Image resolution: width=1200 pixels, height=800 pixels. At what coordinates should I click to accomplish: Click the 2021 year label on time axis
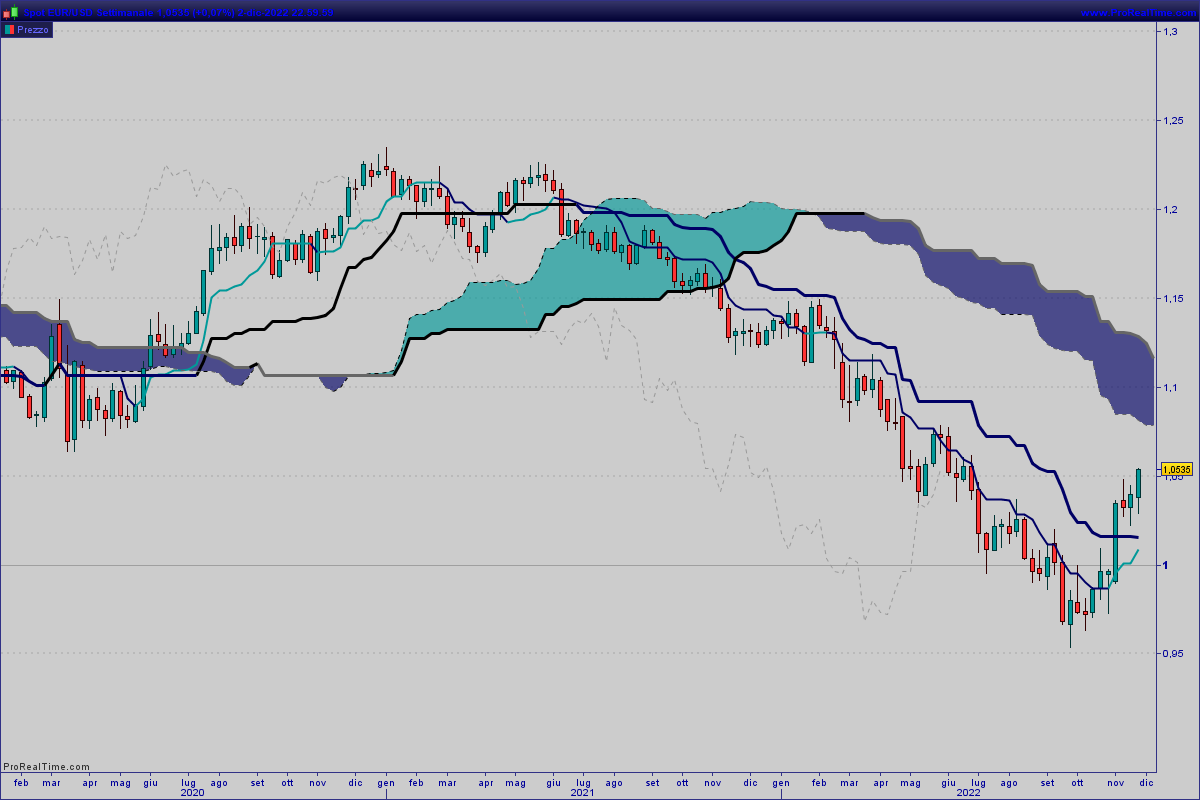pyautogui.click(x=583, y=792)
